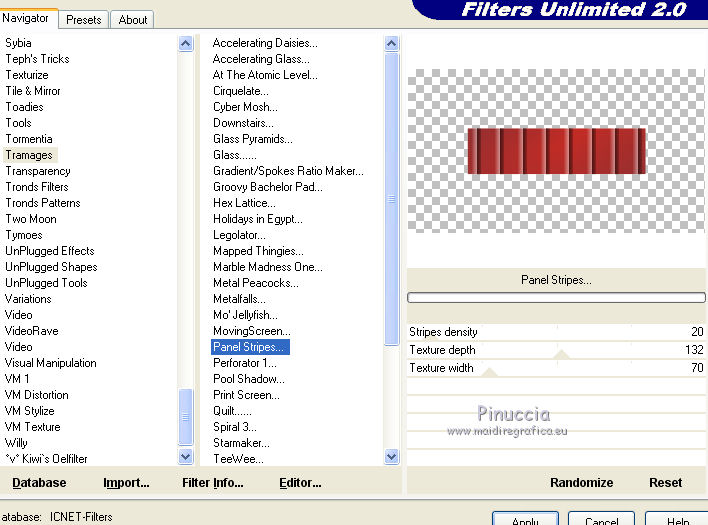This screenshot has height=525, width=708.
Task: Click the Database button
Action: 39,483
